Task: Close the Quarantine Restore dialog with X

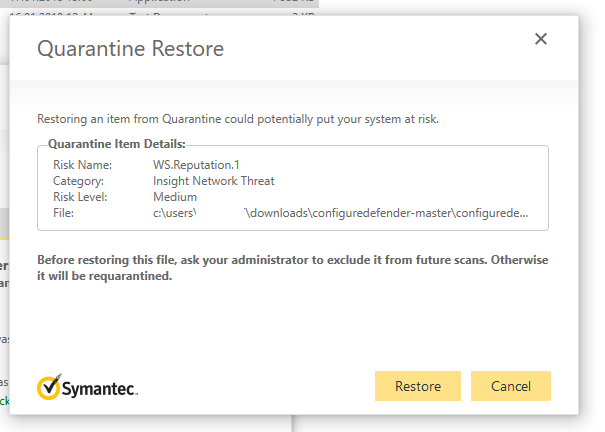Action: (541, 39)
